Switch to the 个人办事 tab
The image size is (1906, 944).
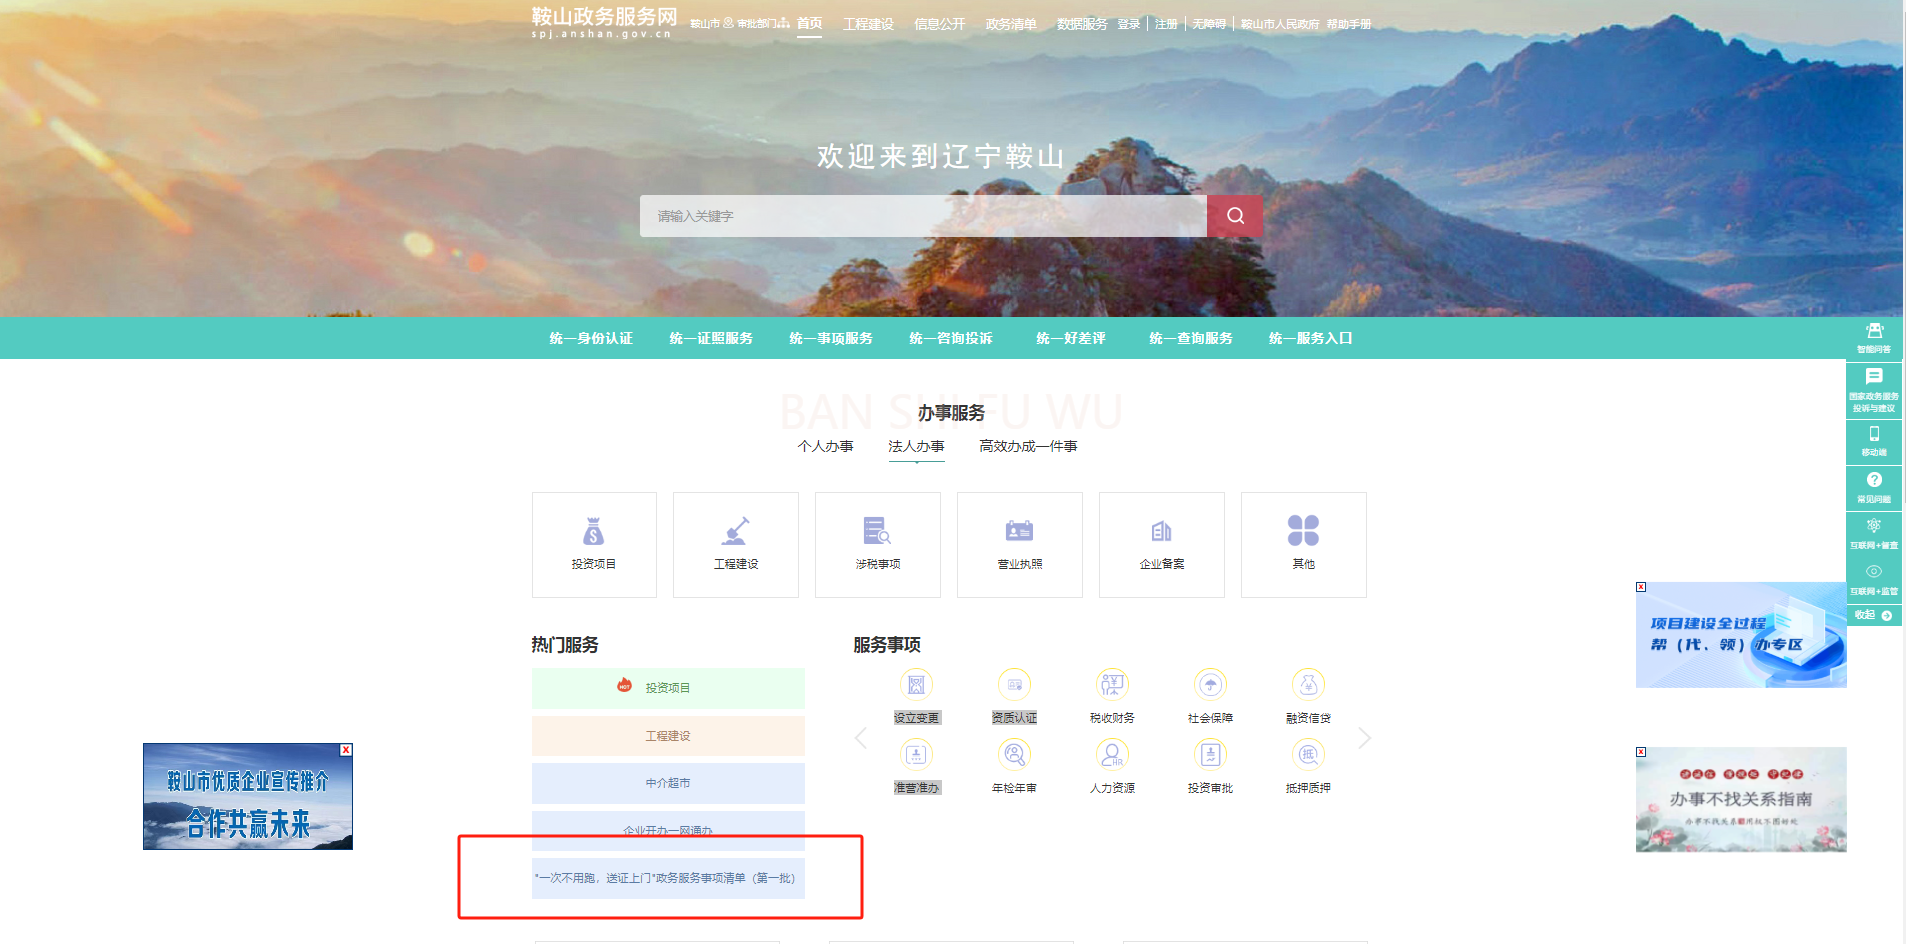[827, 447]
